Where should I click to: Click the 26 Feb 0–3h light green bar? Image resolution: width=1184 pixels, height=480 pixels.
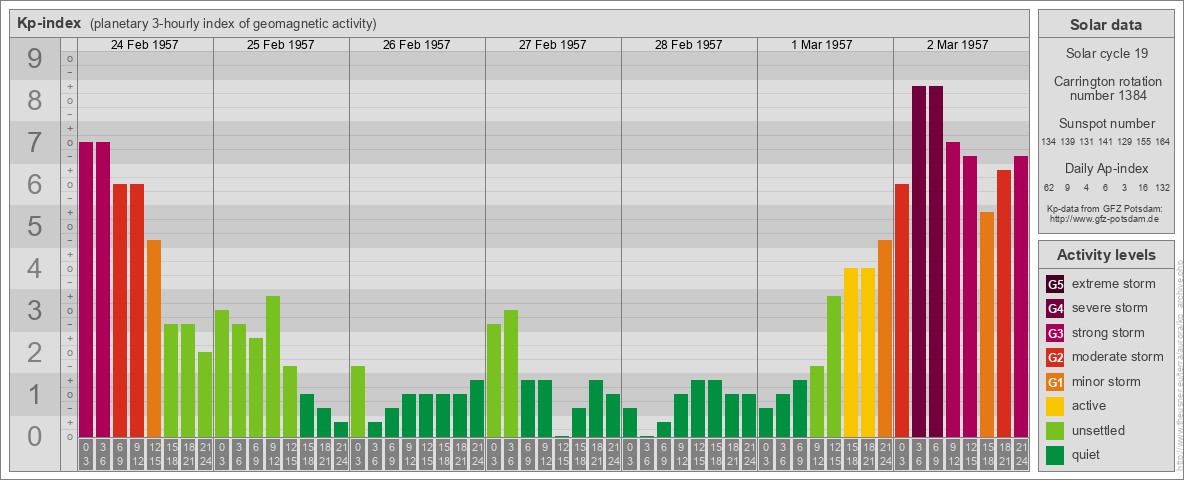pos(358,402)
